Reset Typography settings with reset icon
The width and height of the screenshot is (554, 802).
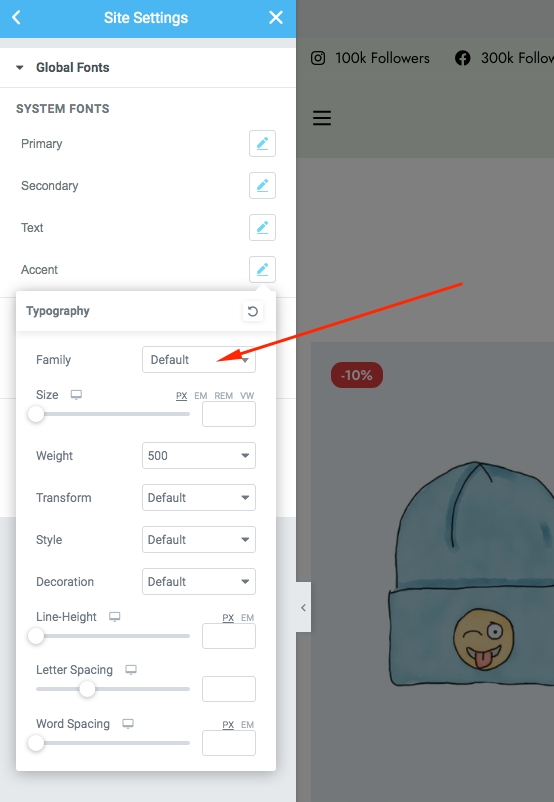253,311
